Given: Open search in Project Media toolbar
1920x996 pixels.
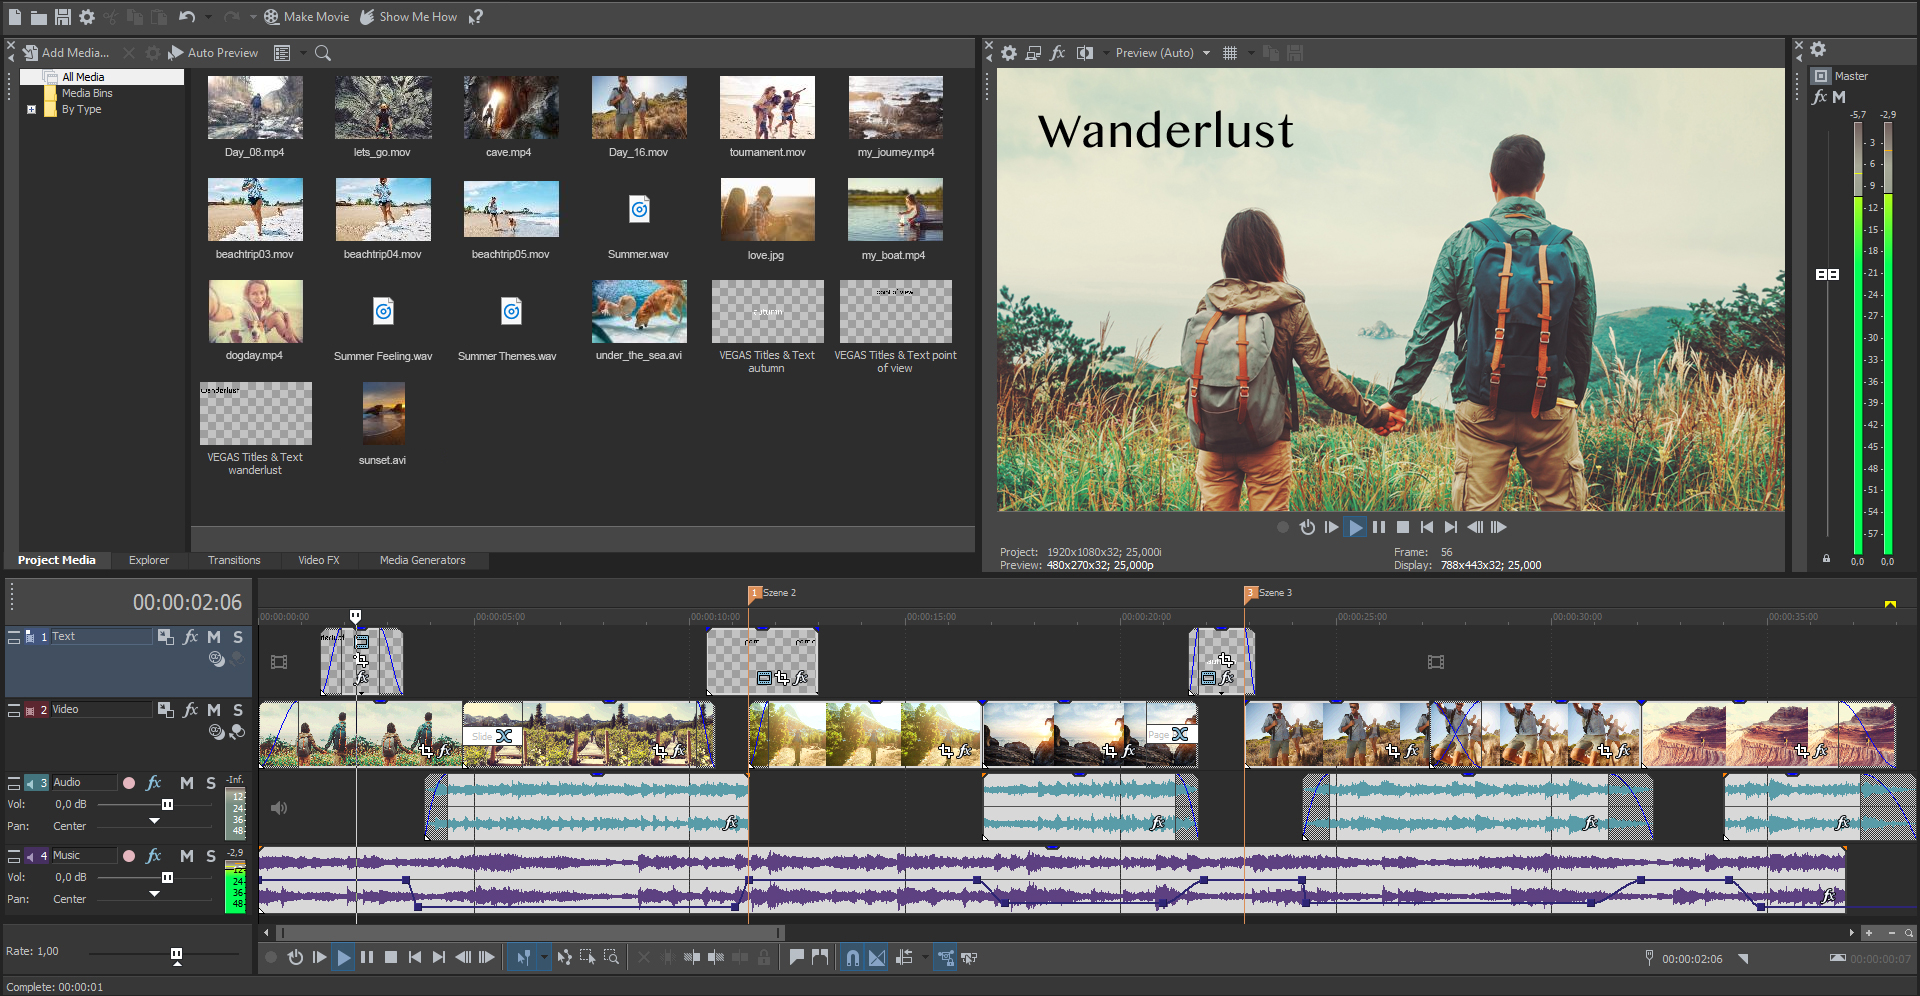Looking at the screenshot, I should [323, 53].
